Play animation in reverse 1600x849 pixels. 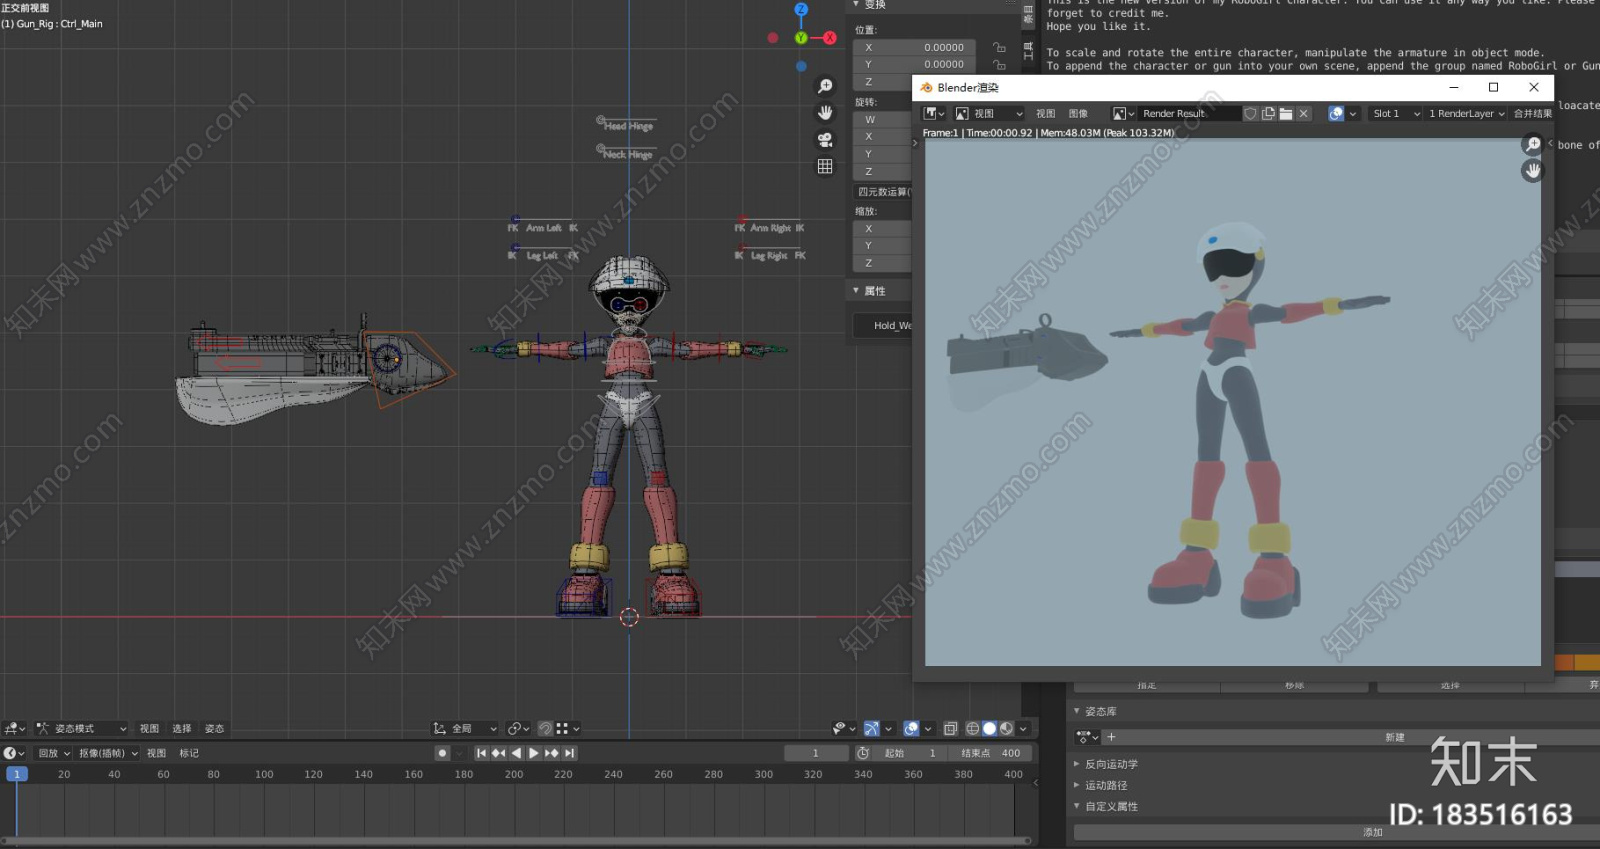[516, 753]
